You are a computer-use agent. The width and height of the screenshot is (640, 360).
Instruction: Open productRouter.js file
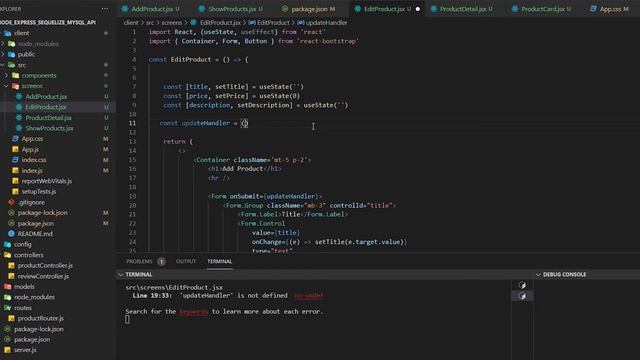pos(40,318)
